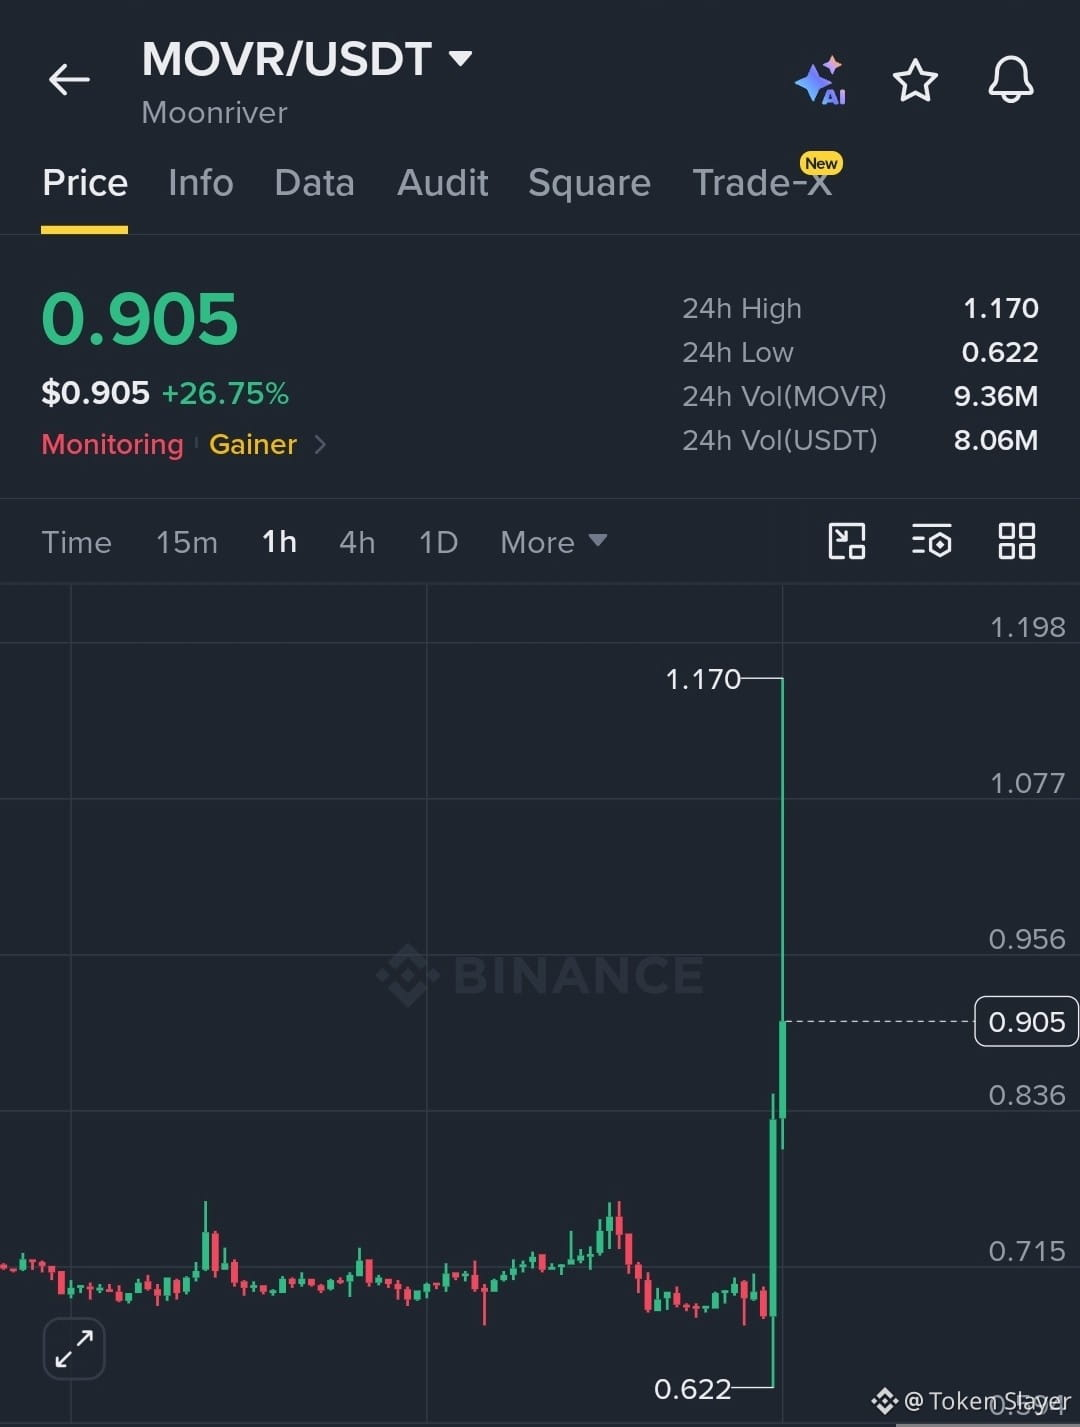Click the $0.905 USD price text

pyautogui.click(x=96, y=393)
